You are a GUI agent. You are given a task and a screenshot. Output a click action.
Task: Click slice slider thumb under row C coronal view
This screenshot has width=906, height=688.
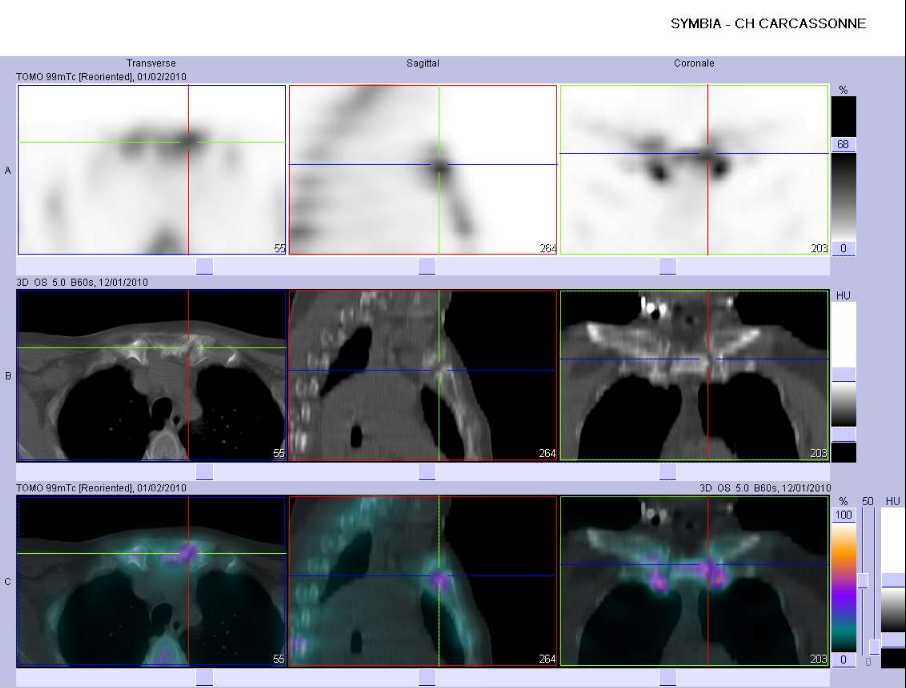point(667,678)
